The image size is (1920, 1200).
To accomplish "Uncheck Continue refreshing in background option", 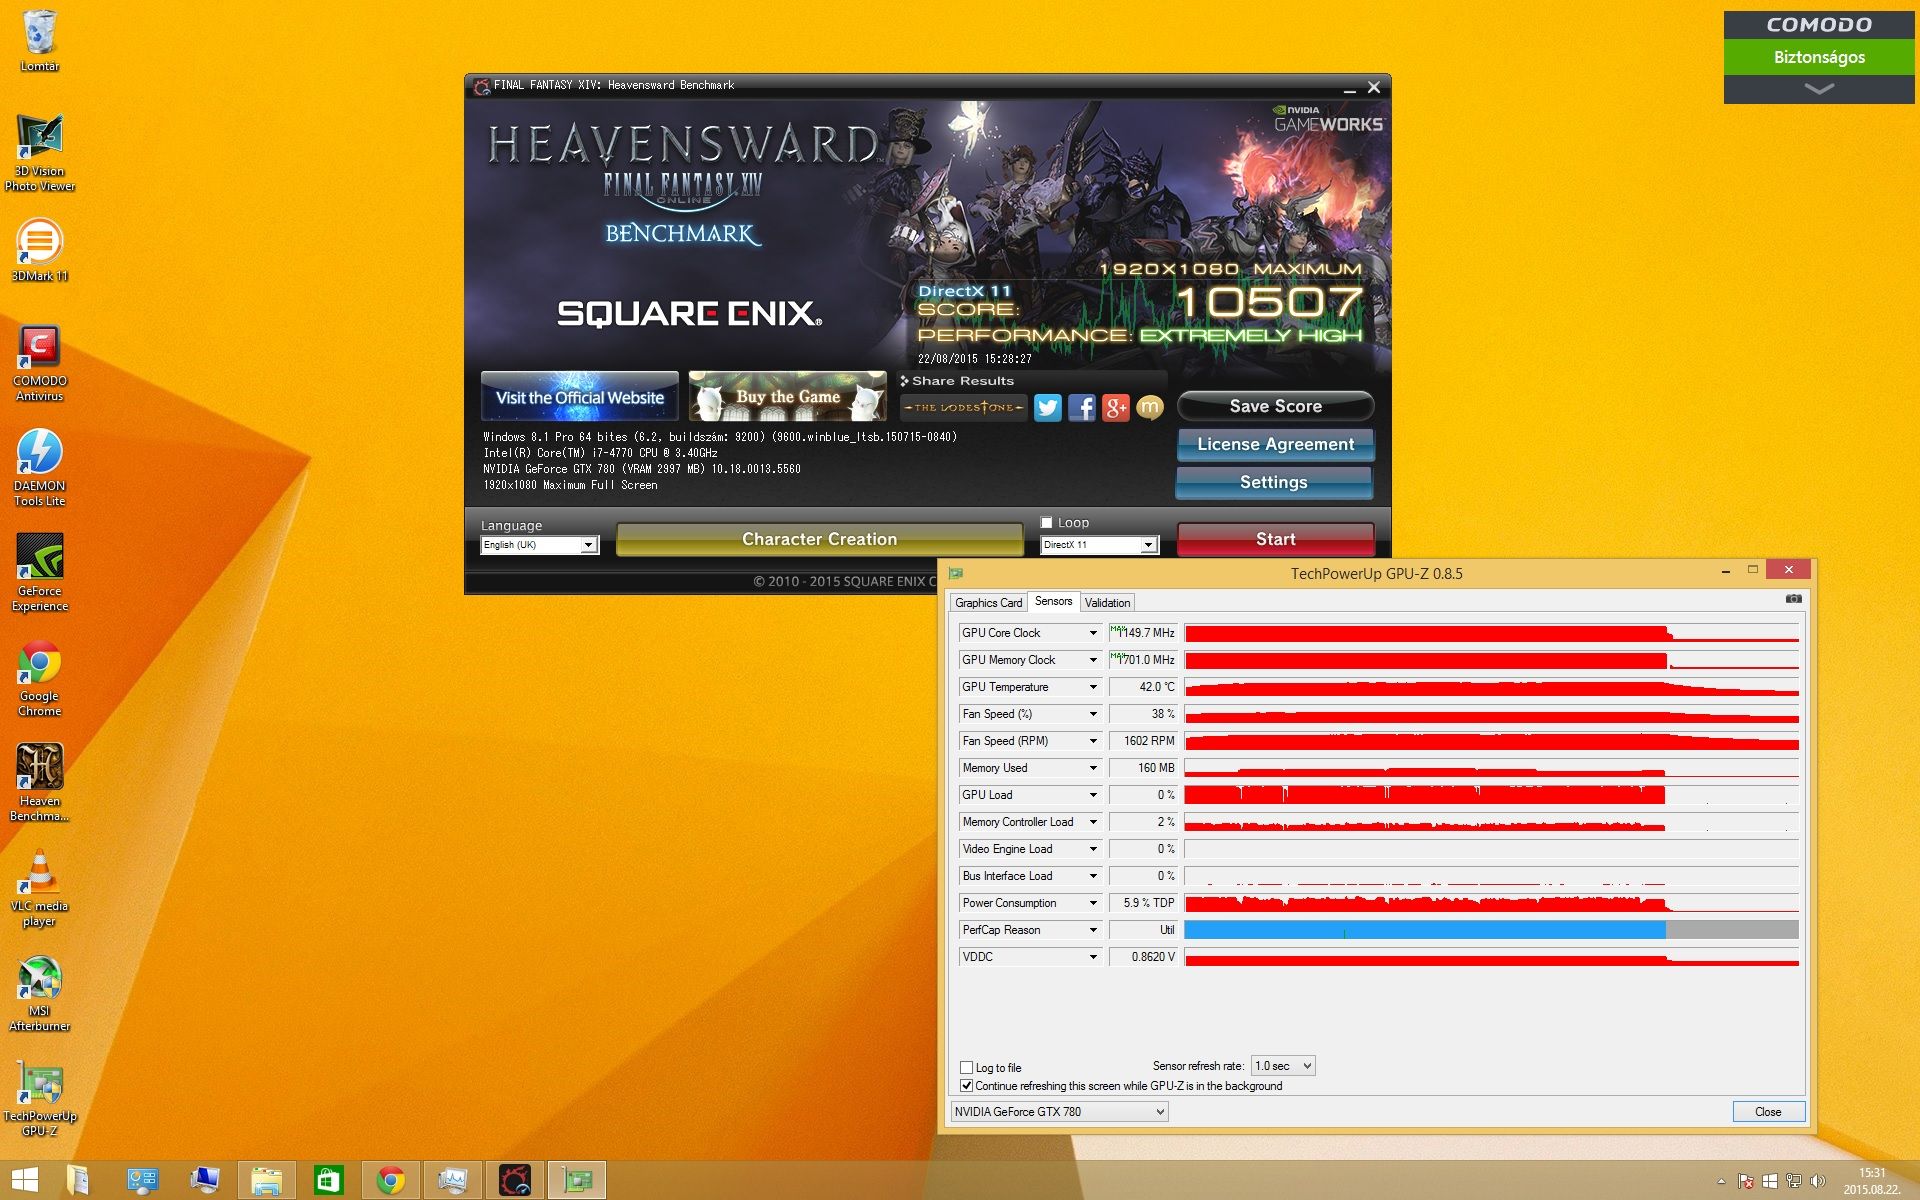I will [x=967, y=1085].
